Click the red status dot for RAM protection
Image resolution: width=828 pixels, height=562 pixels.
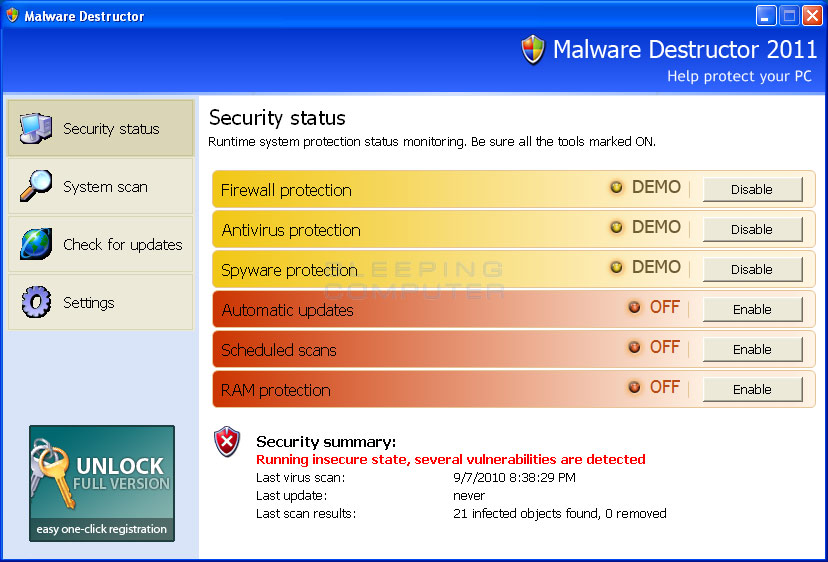[x=634, y=387]
